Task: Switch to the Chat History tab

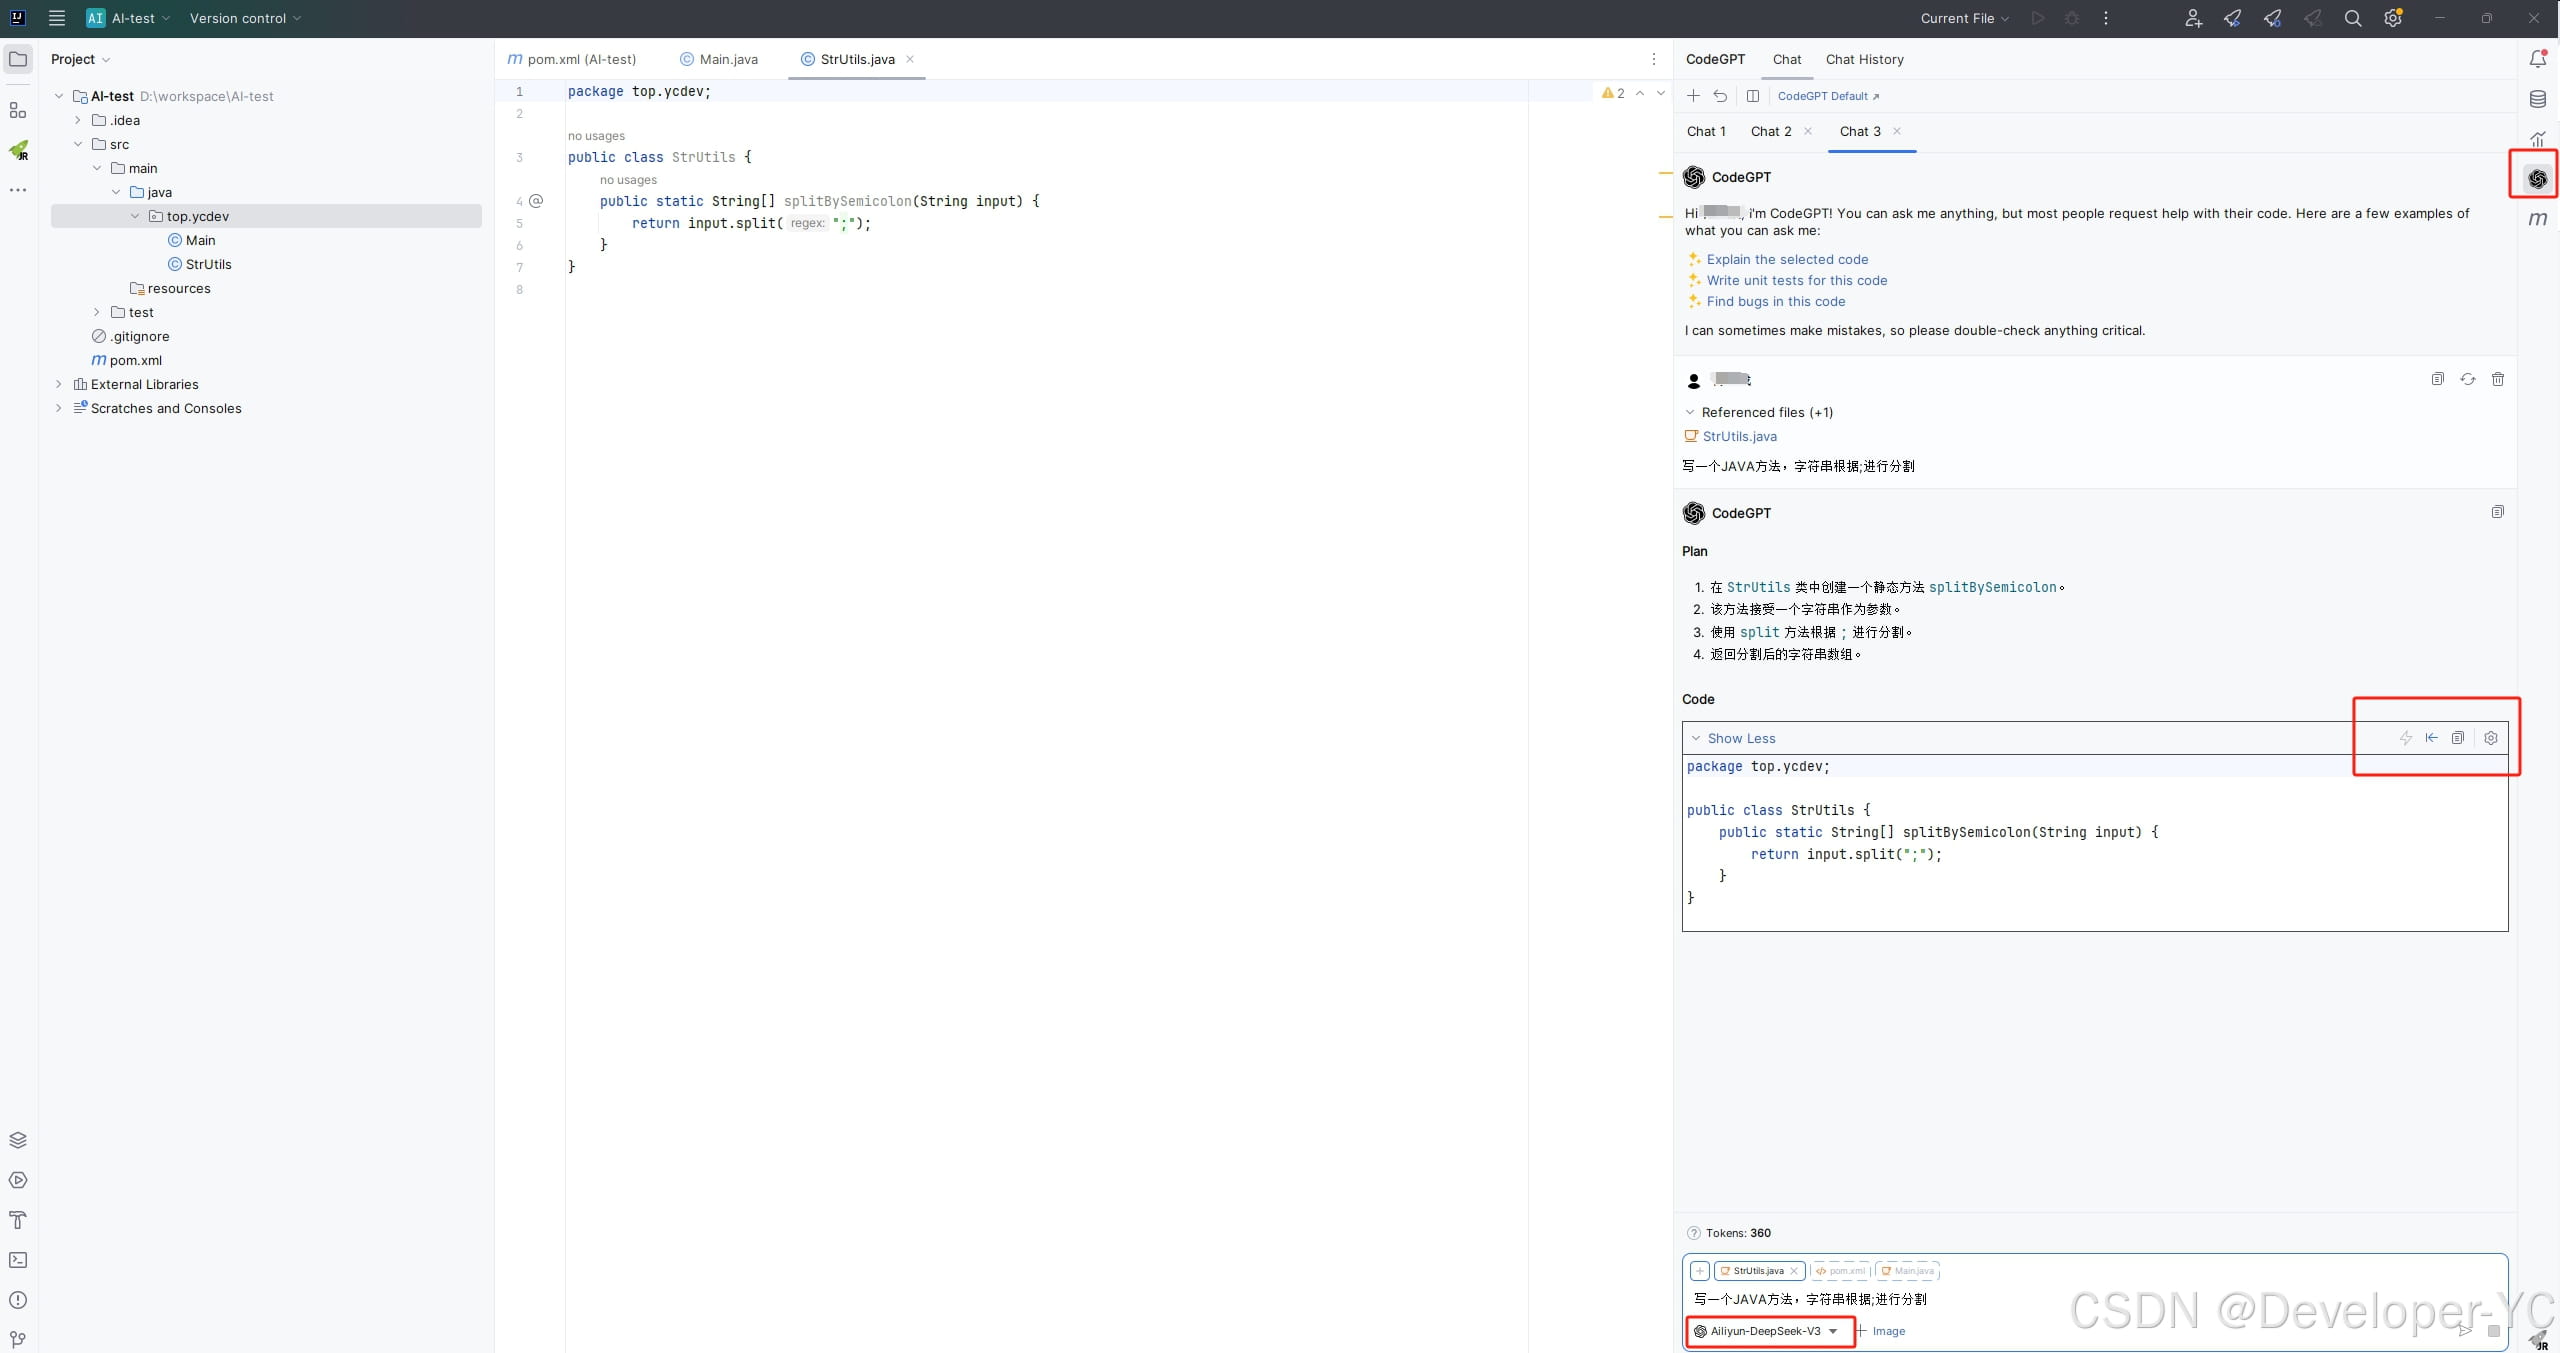Action: click(1864, 59)
